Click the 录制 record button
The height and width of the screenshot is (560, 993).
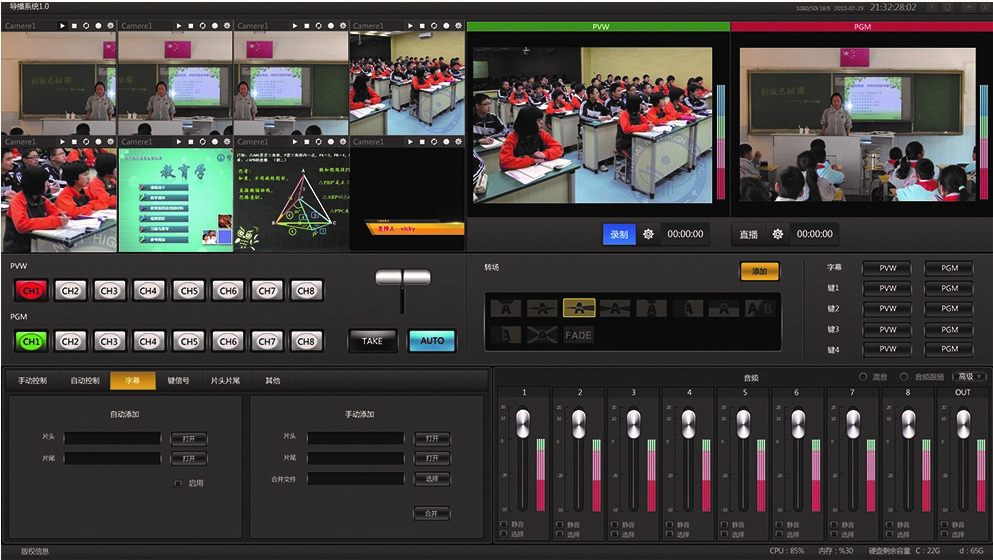coord(619,234)
